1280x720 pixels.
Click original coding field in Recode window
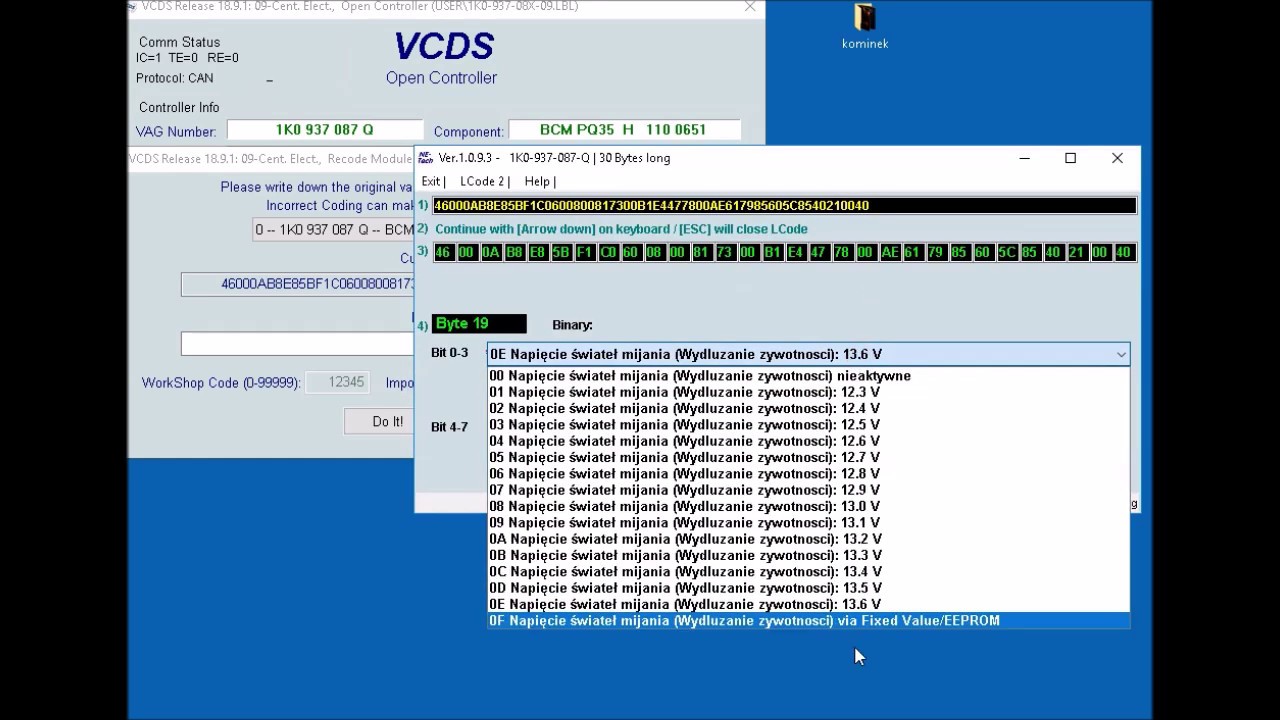point(297,284)
